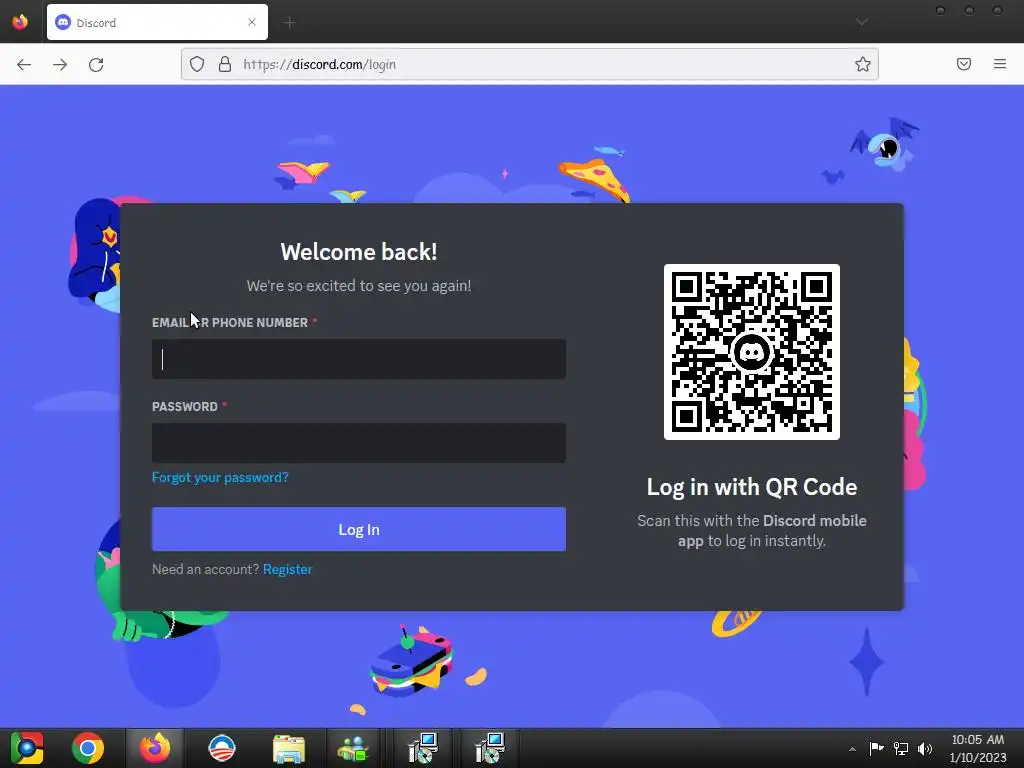This screenshot has width=1024, height=768.
Task: Open the file explorer folder on the taskbar
Action: point(289,748)
